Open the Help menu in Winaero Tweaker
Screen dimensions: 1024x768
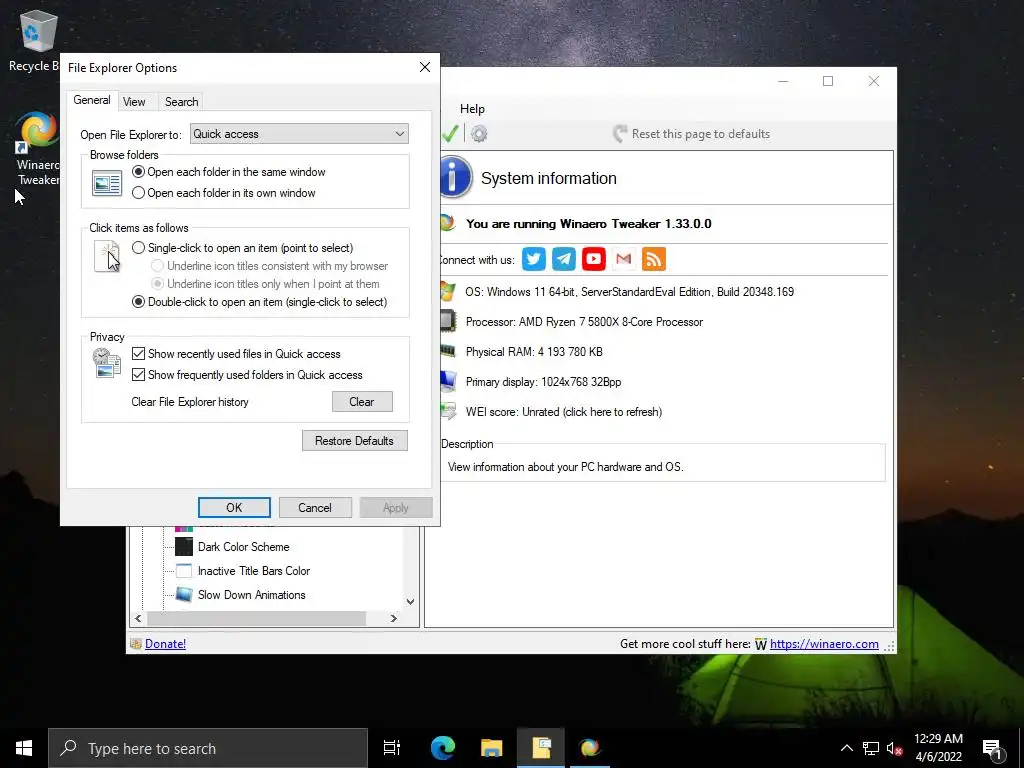pos(472,109)
